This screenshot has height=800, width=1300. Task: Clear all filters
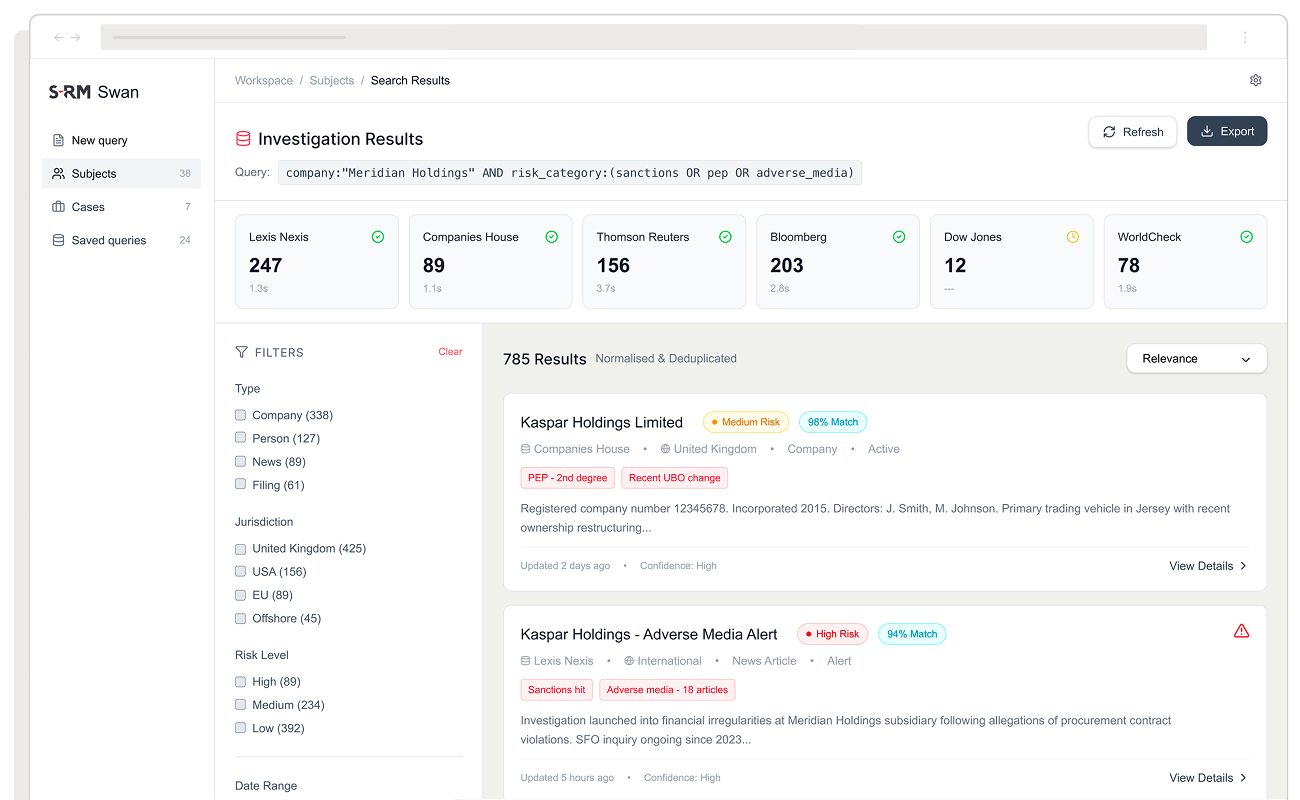pos(450,352)
